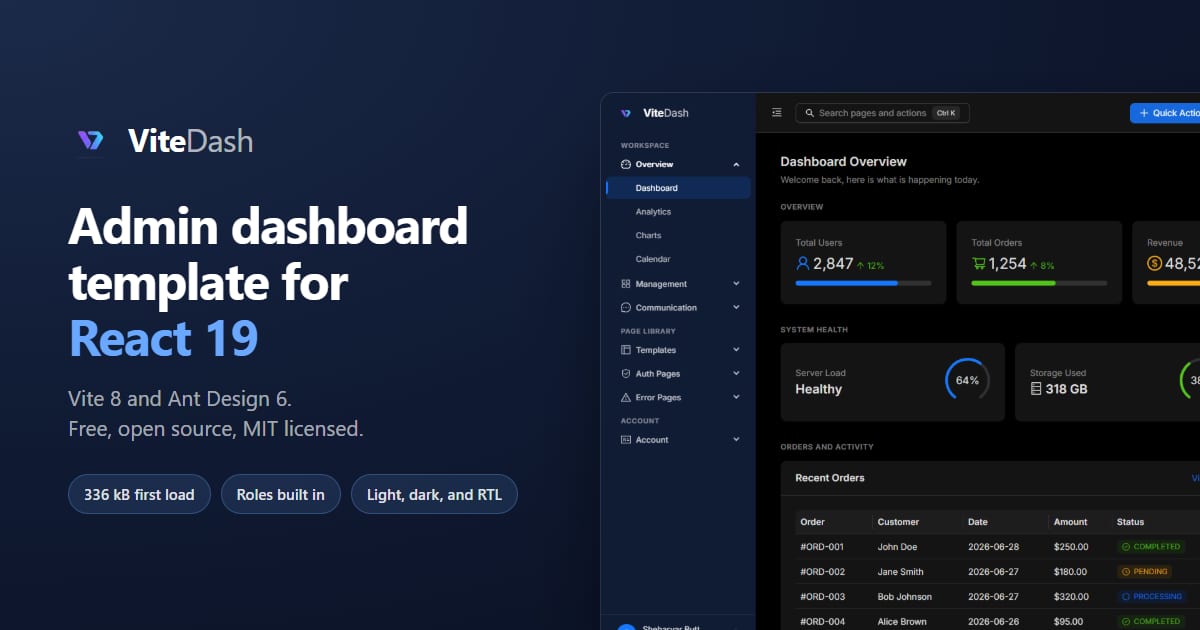
Task: Click the Management grid icon
Action: (x=626, y=284)
